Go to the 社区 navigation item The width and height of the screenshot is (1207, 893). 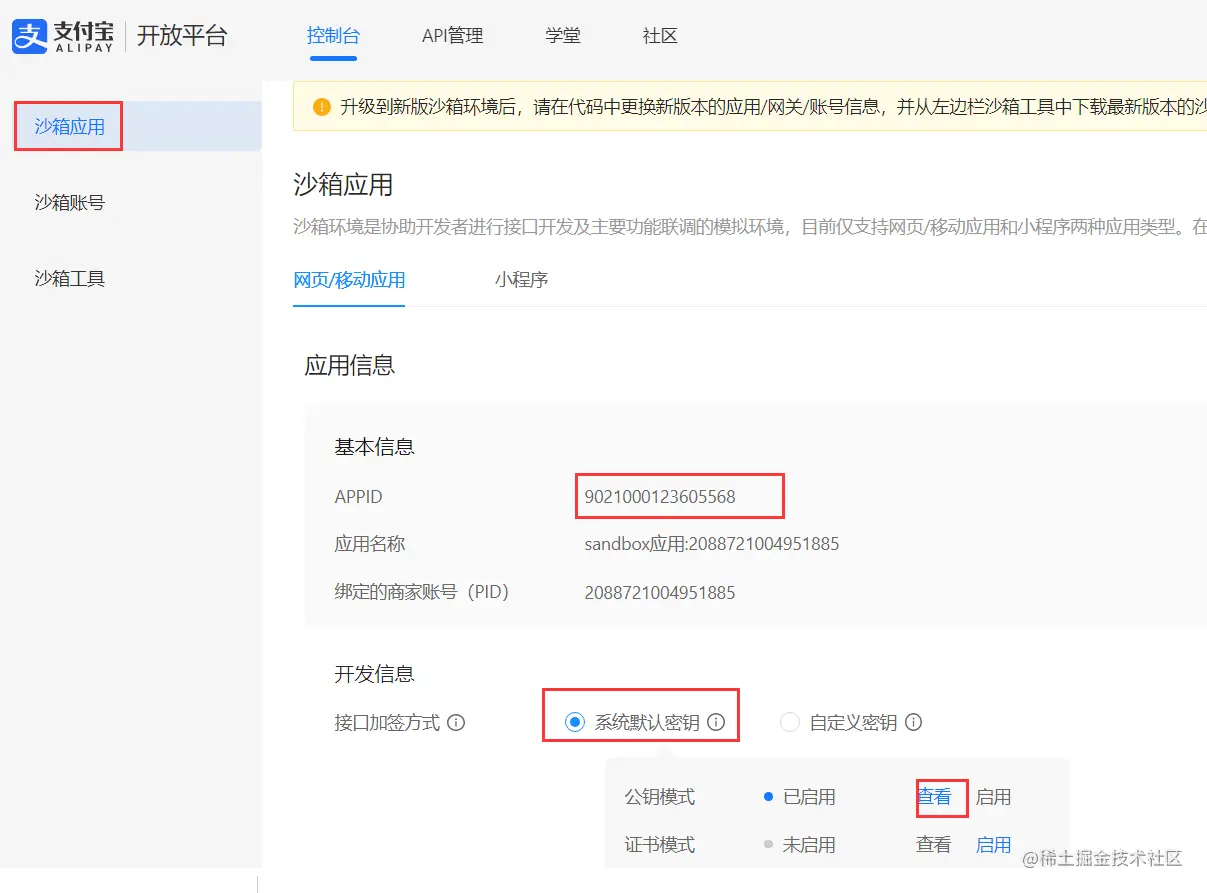pos(660,36)
